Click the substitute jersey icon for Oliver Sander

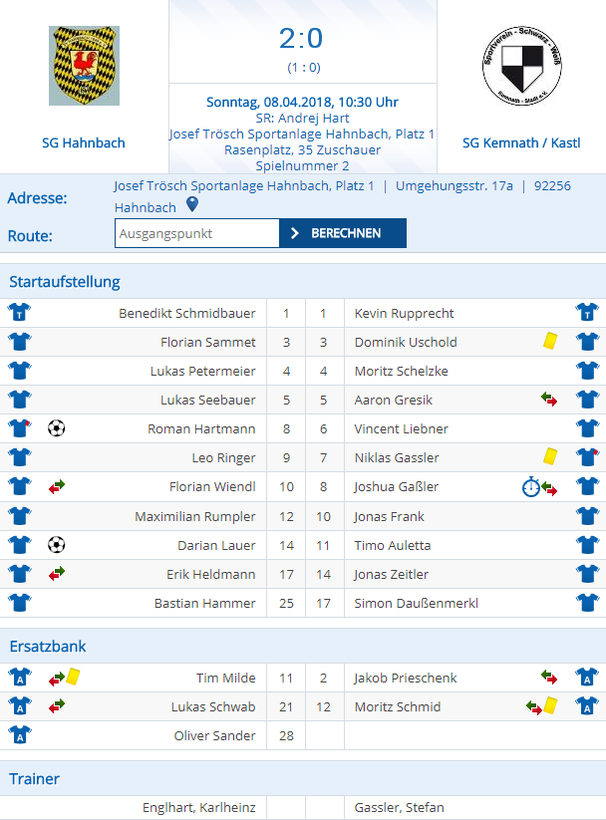tap(19, 734)
